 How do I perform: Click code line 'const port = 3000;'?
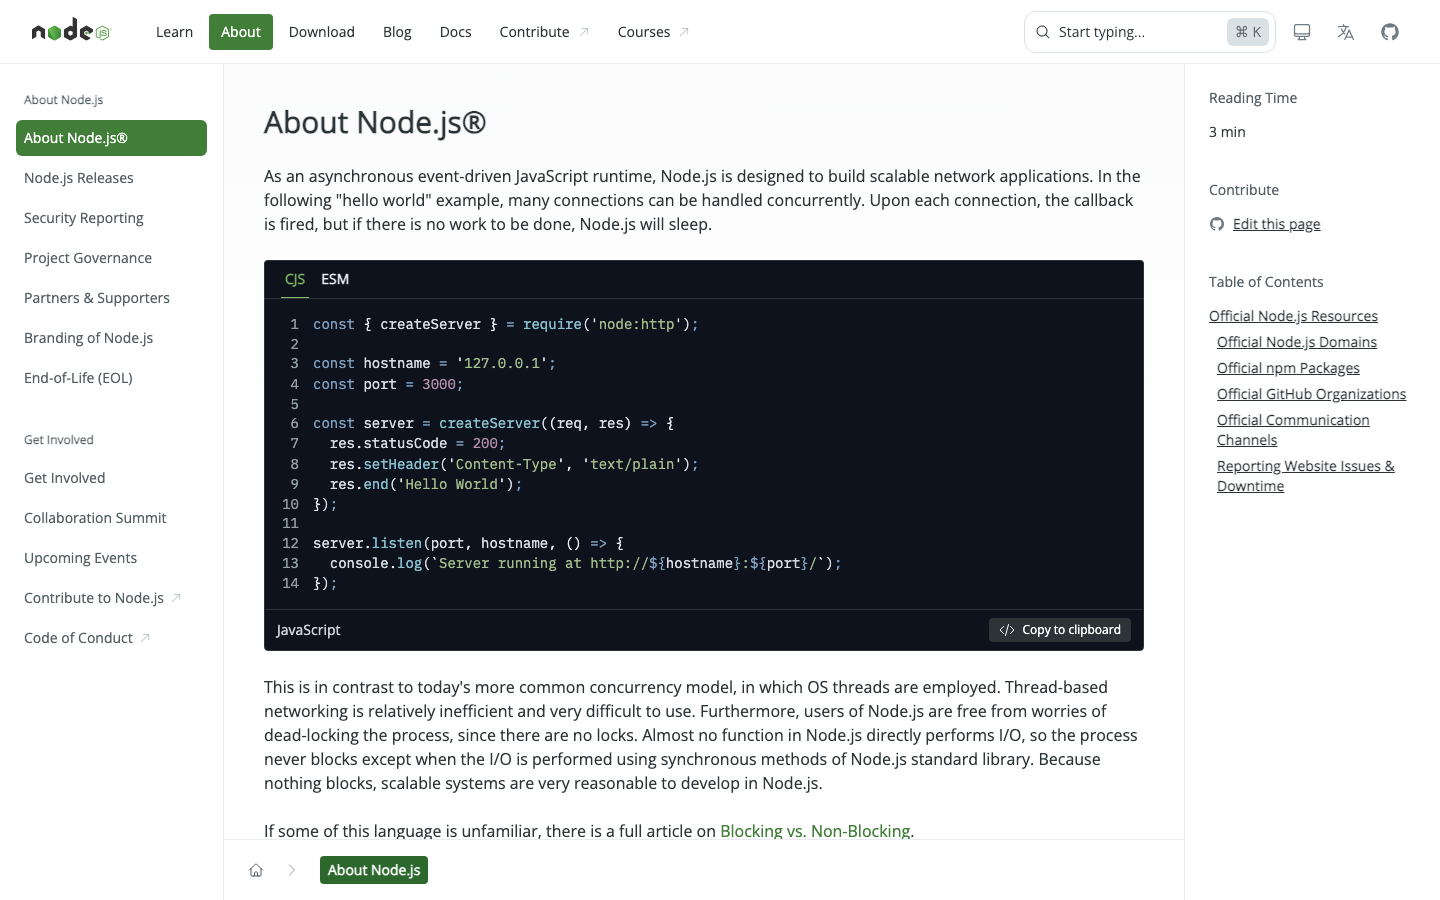point(388,384)
